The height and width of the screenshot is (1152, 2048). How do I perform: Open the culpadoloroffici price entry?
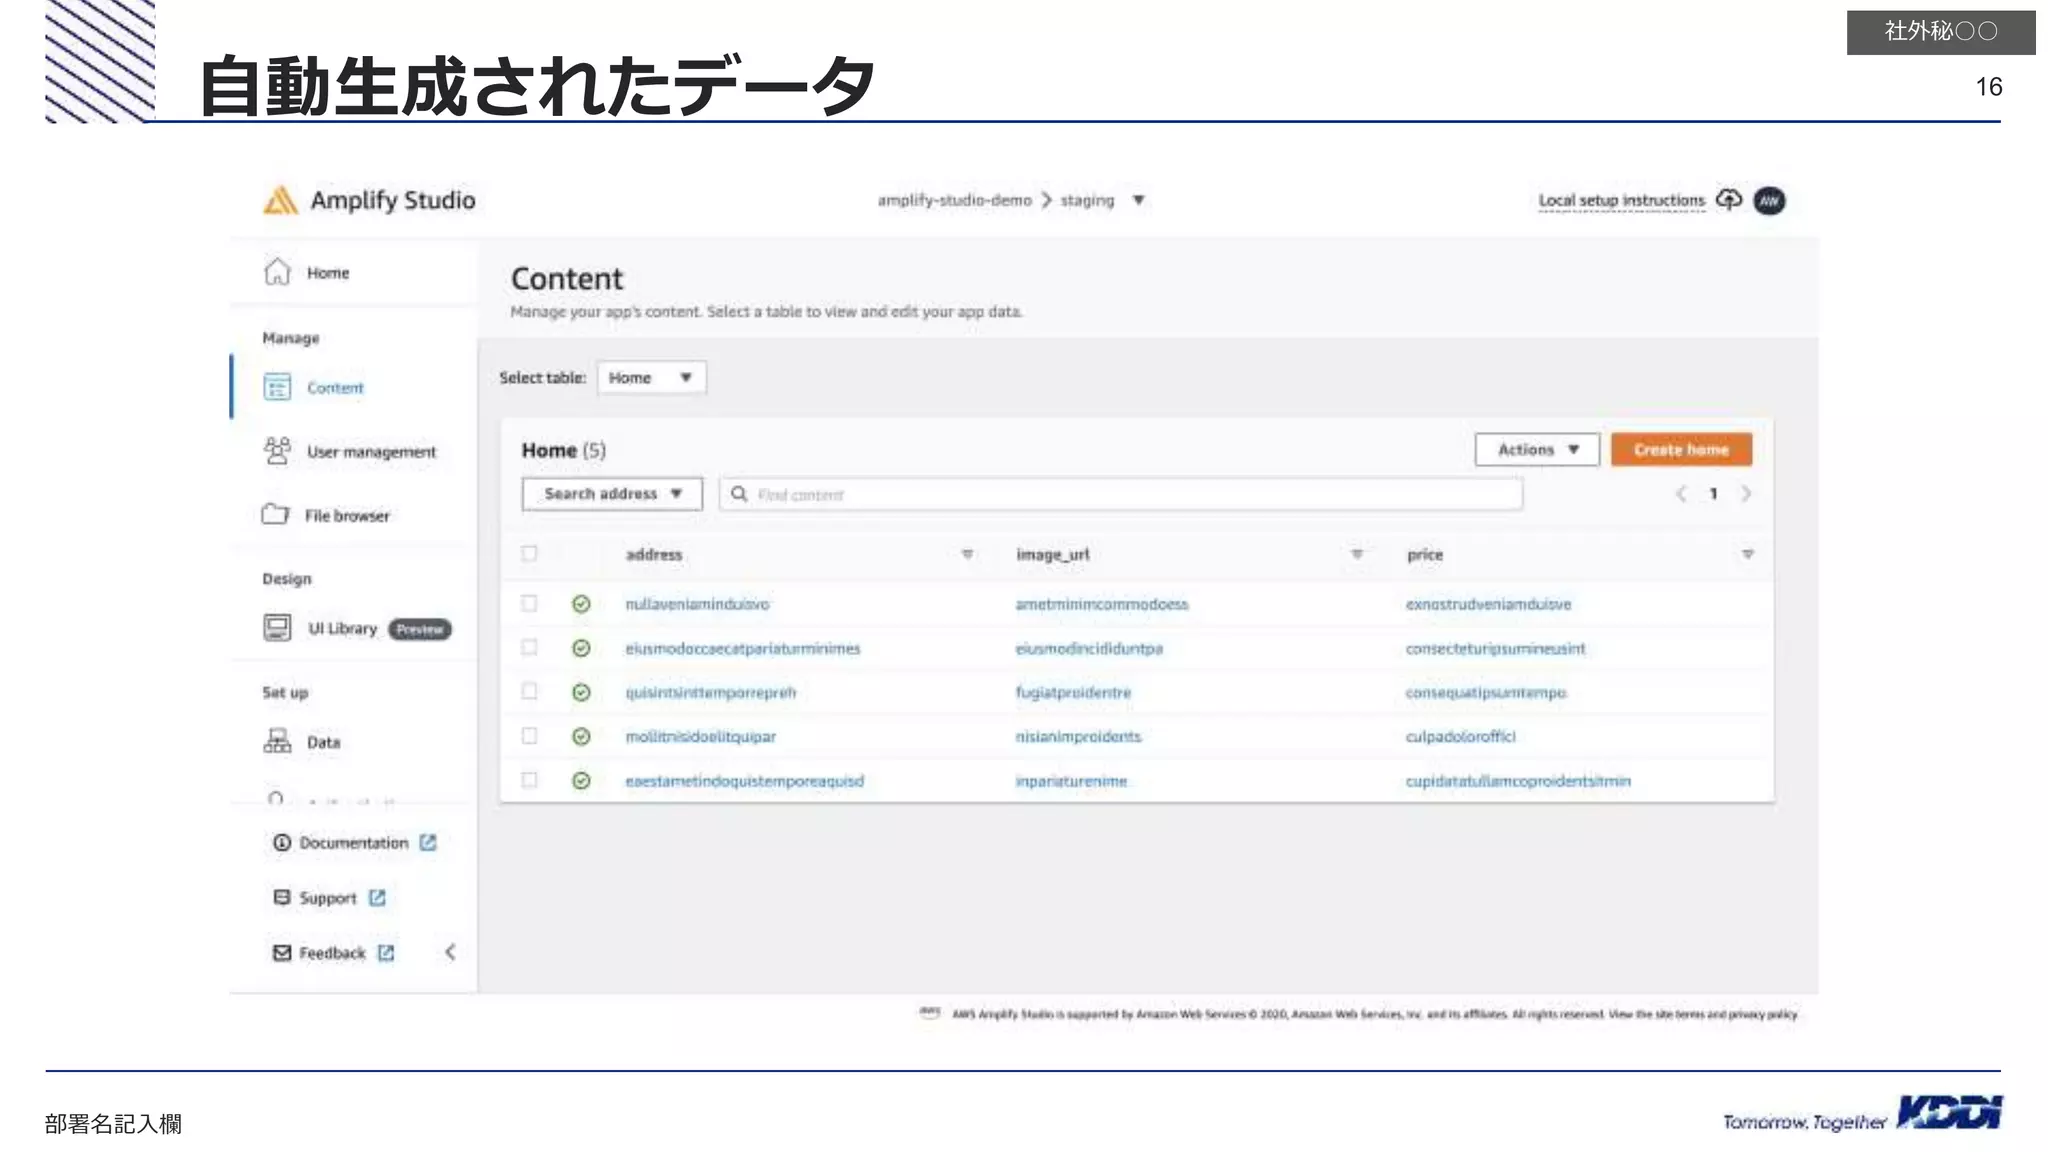[1461, 737]
